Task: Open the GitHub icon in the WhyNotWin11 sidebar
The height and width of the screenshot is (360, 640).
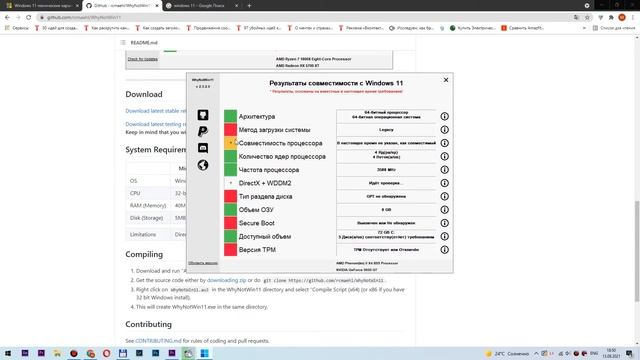Action: [x=203, y=115]
